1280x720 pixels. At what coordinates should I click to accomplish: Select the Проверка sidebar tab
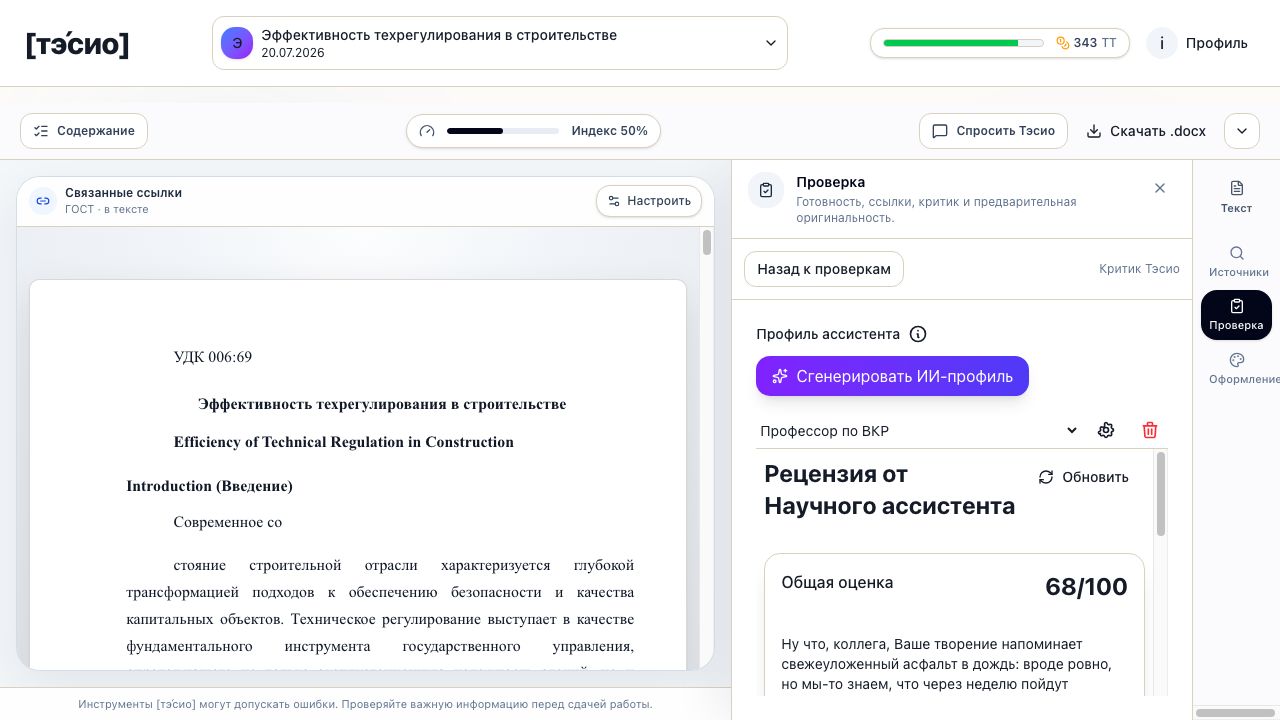tap(1236, 315)
